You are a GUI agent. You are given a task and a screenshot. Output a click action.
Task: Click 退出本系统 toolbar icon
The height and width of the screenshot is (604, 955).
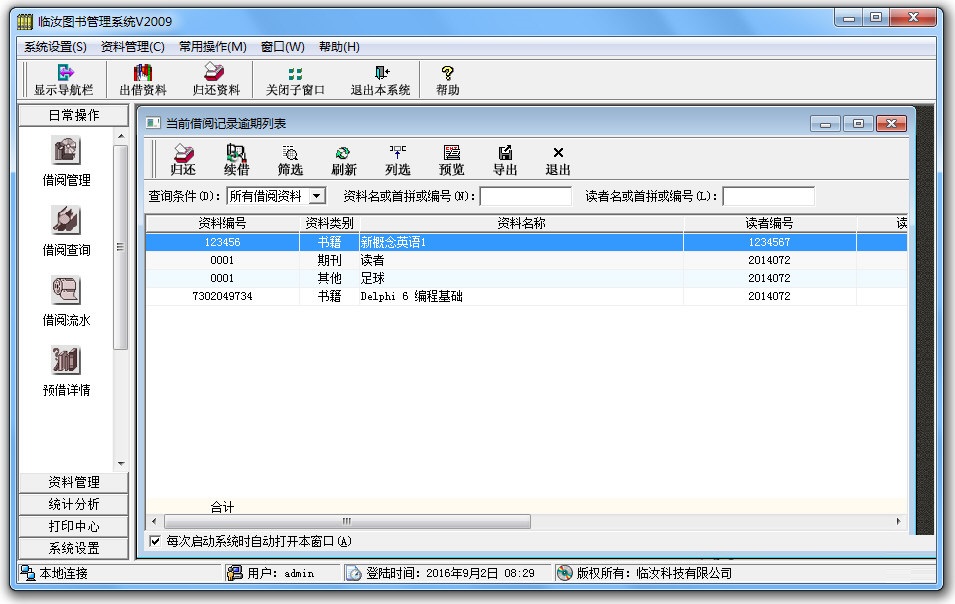[381, 73]
